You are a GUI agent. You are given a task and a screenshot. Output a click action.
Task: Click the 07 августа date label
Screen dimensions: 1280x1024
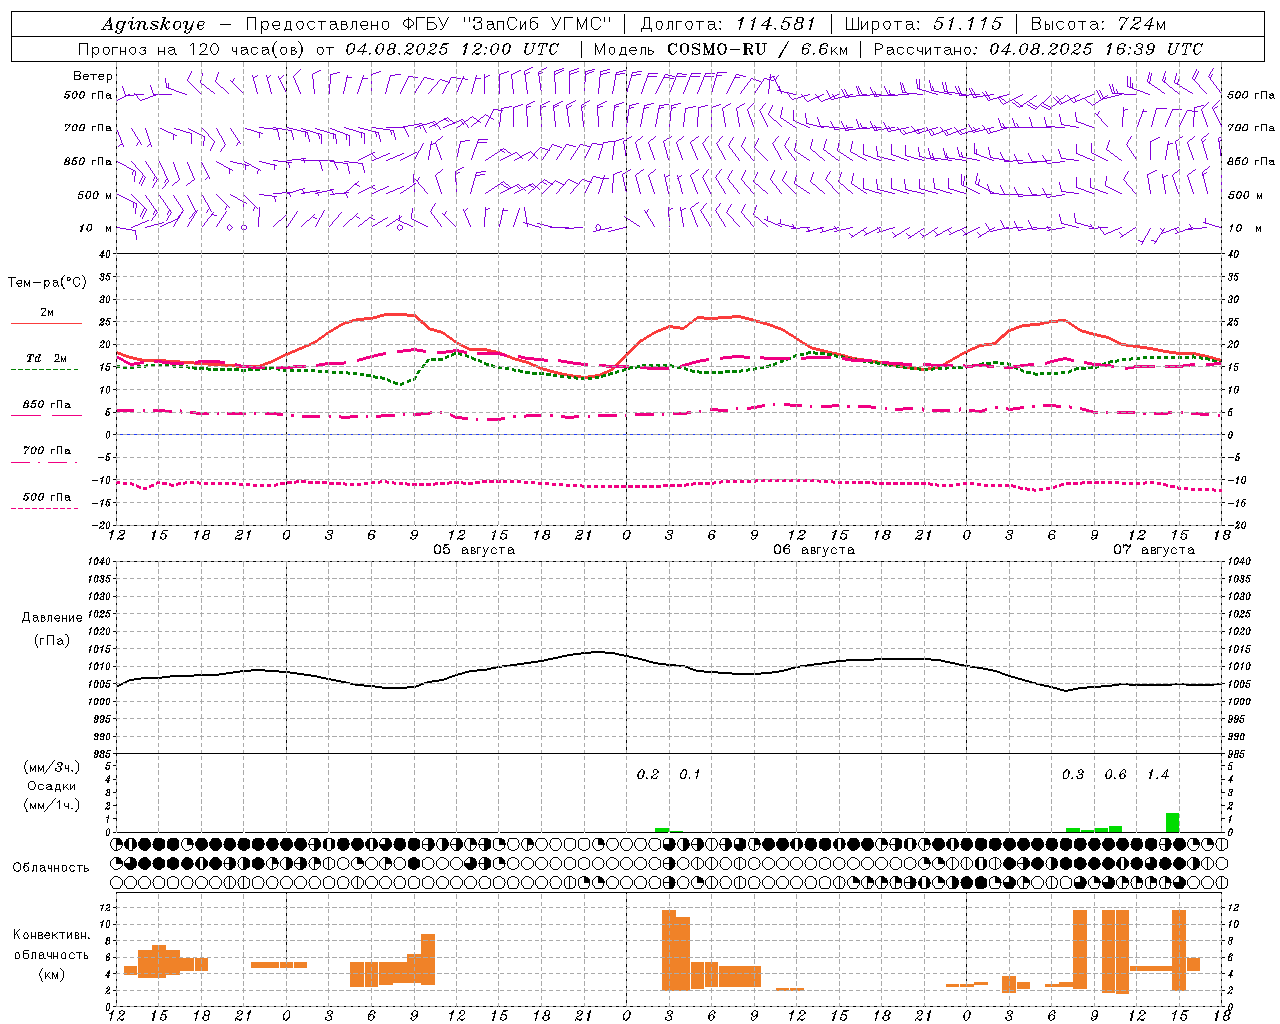point(1153,550)
